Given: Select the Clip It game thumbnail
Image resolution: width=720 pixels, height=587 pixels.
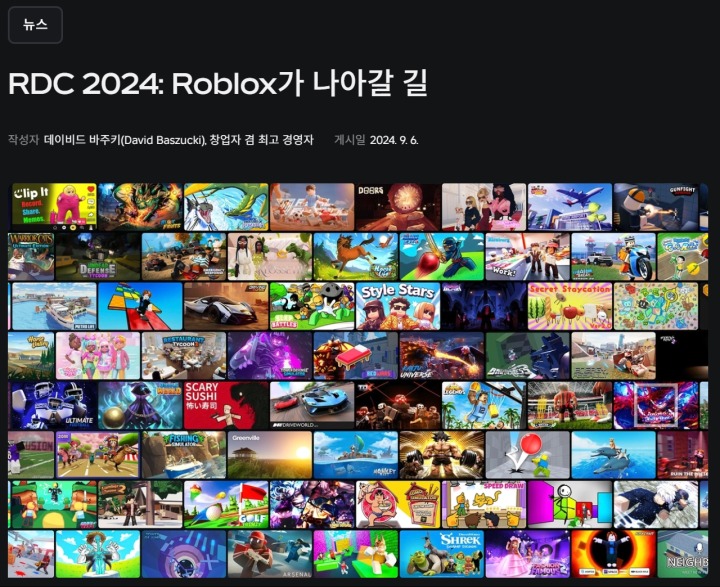Looking at the screenshot, I should pos(53,206).
